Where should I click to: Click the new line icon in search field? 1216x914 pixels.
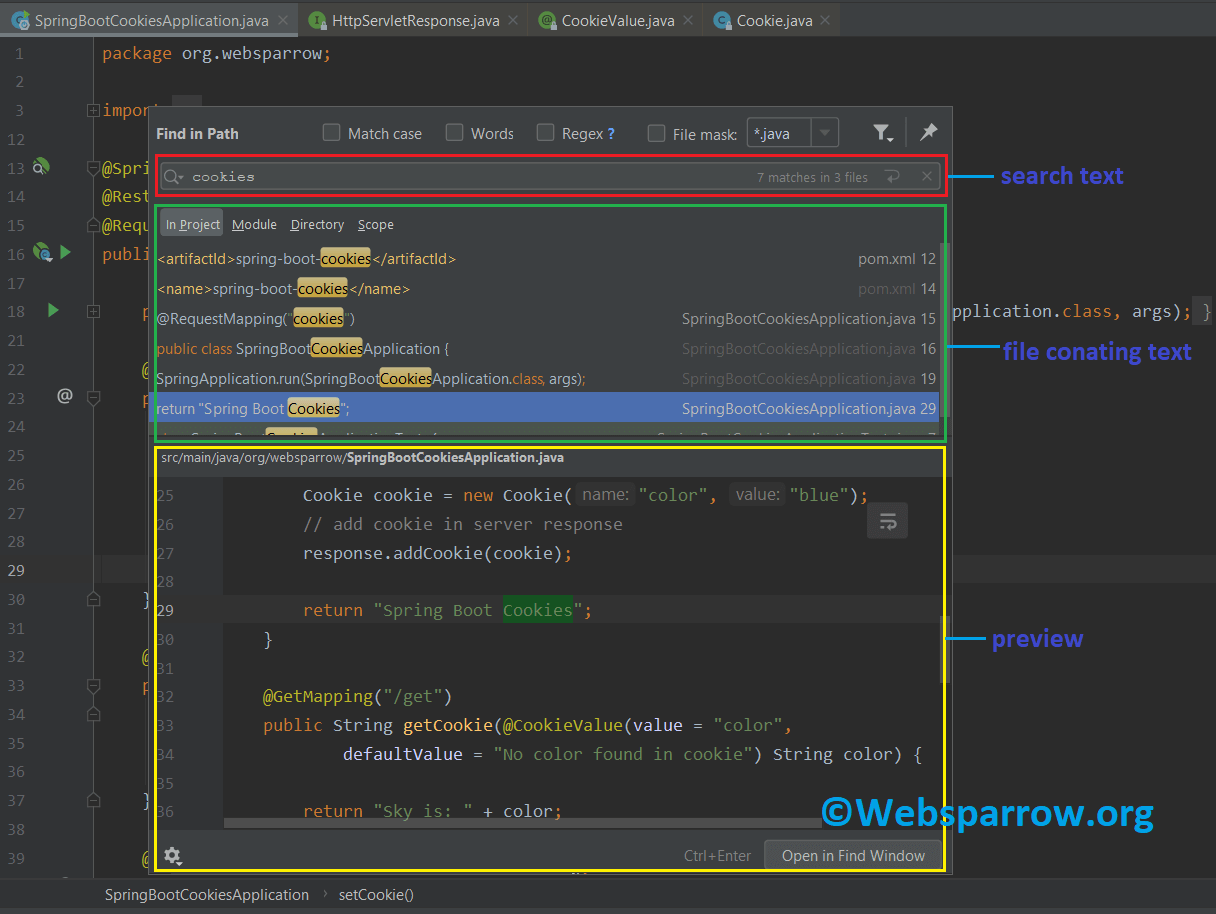tap(891, 176)
